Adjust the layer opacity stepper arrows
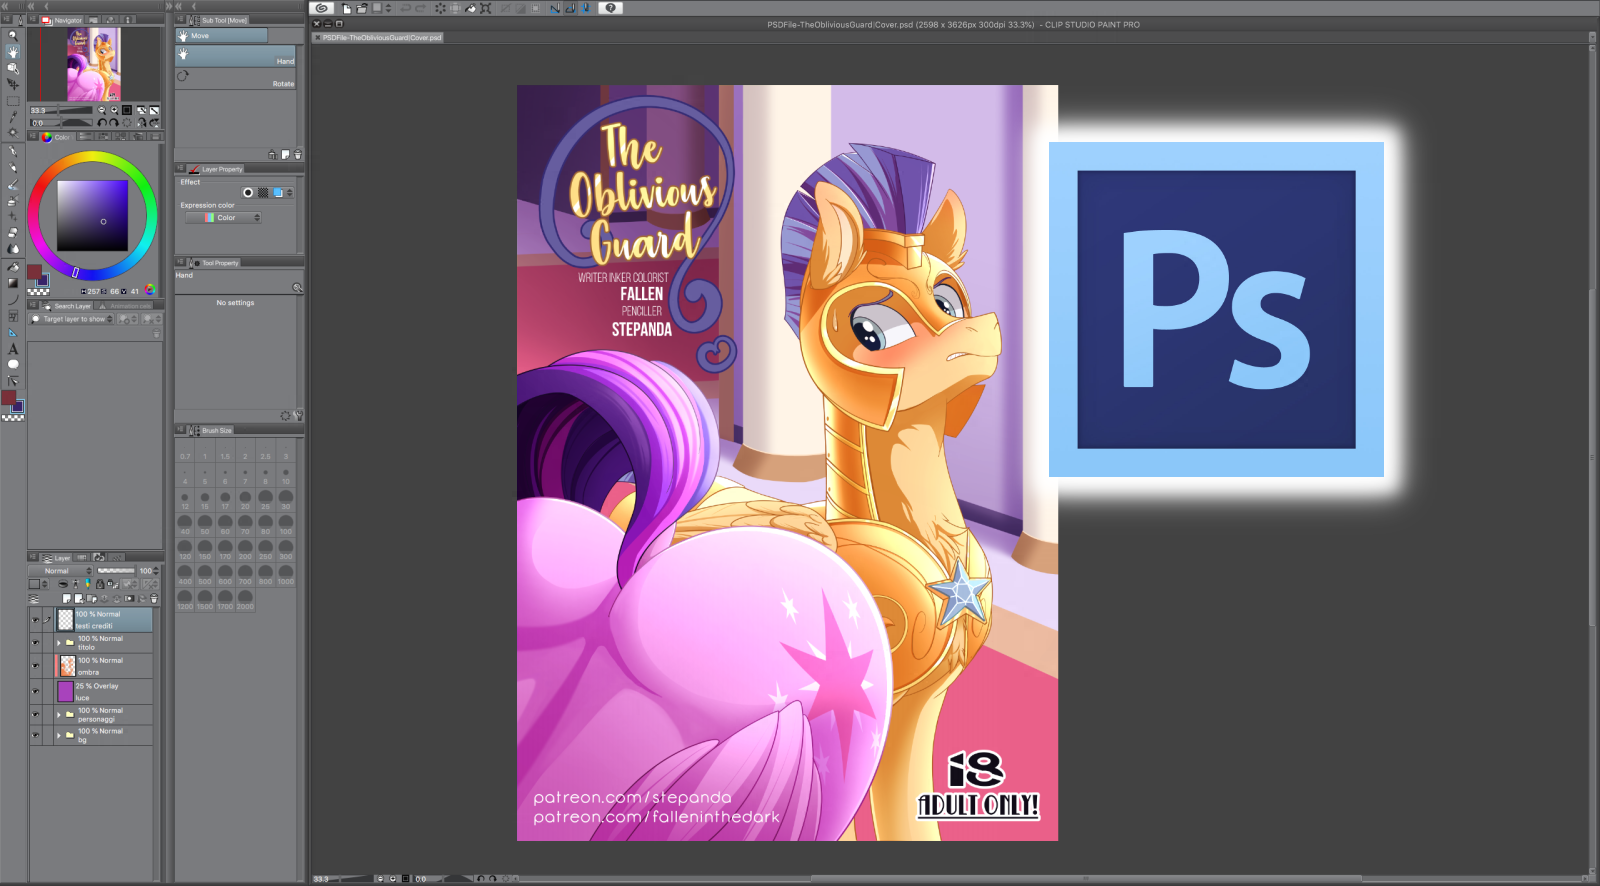Screen dimensions: 1600x886 tap(157, 571)
